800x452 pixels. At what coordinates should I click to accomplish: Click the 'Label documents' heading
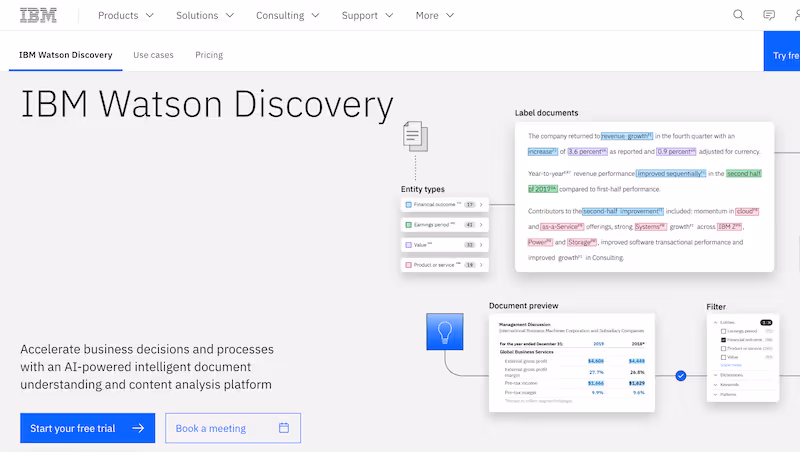coord(546,113)
